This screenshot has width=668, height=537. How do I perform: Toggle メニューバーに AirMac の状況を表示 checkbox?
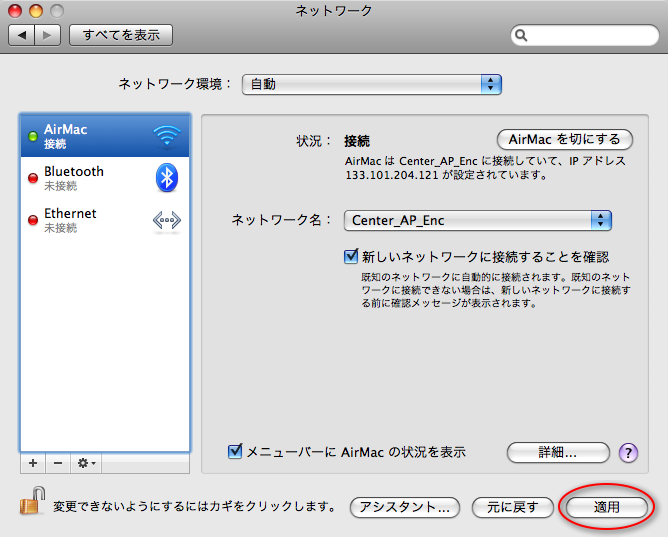pyautogui.click(x=235, y=451)
